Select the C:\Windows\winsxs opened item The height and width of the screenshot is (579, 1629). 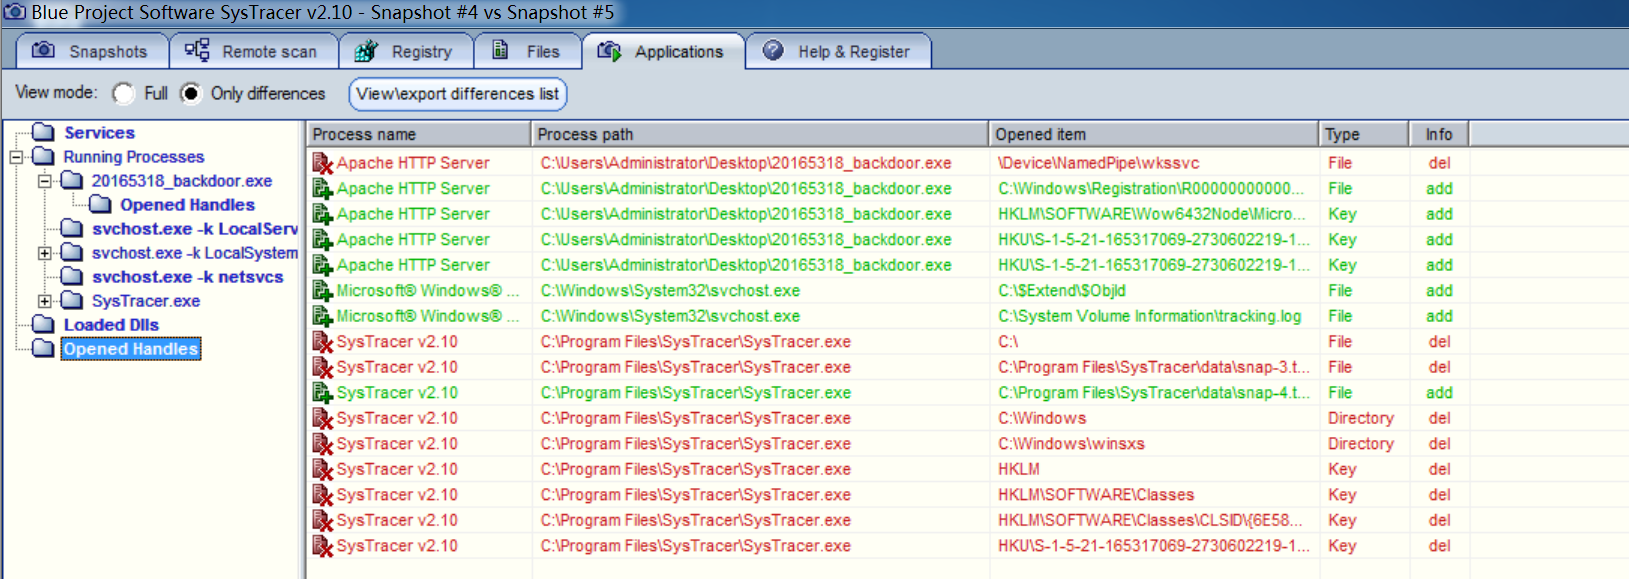coord(1071,444)
